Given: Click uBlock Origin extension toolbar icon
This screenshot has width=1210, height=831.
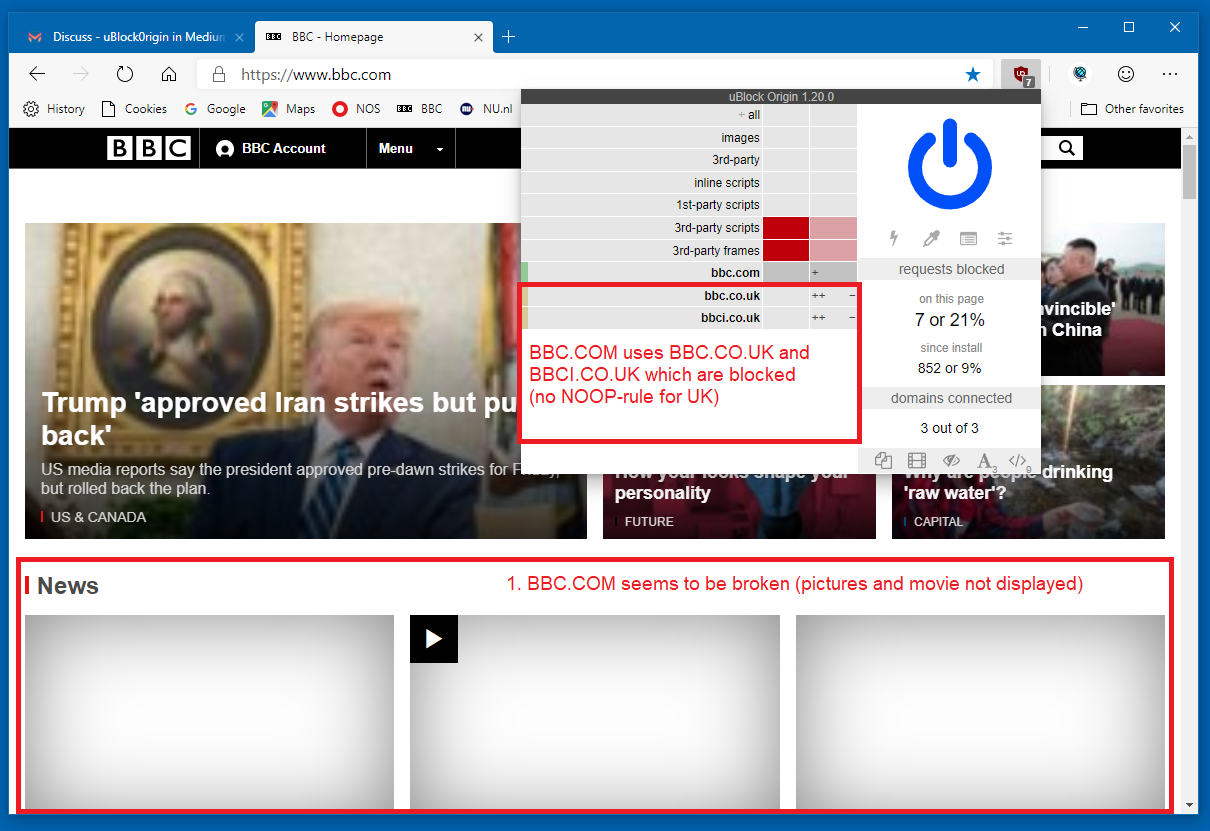Looking at the screenshot, I should click(1021, 74).
